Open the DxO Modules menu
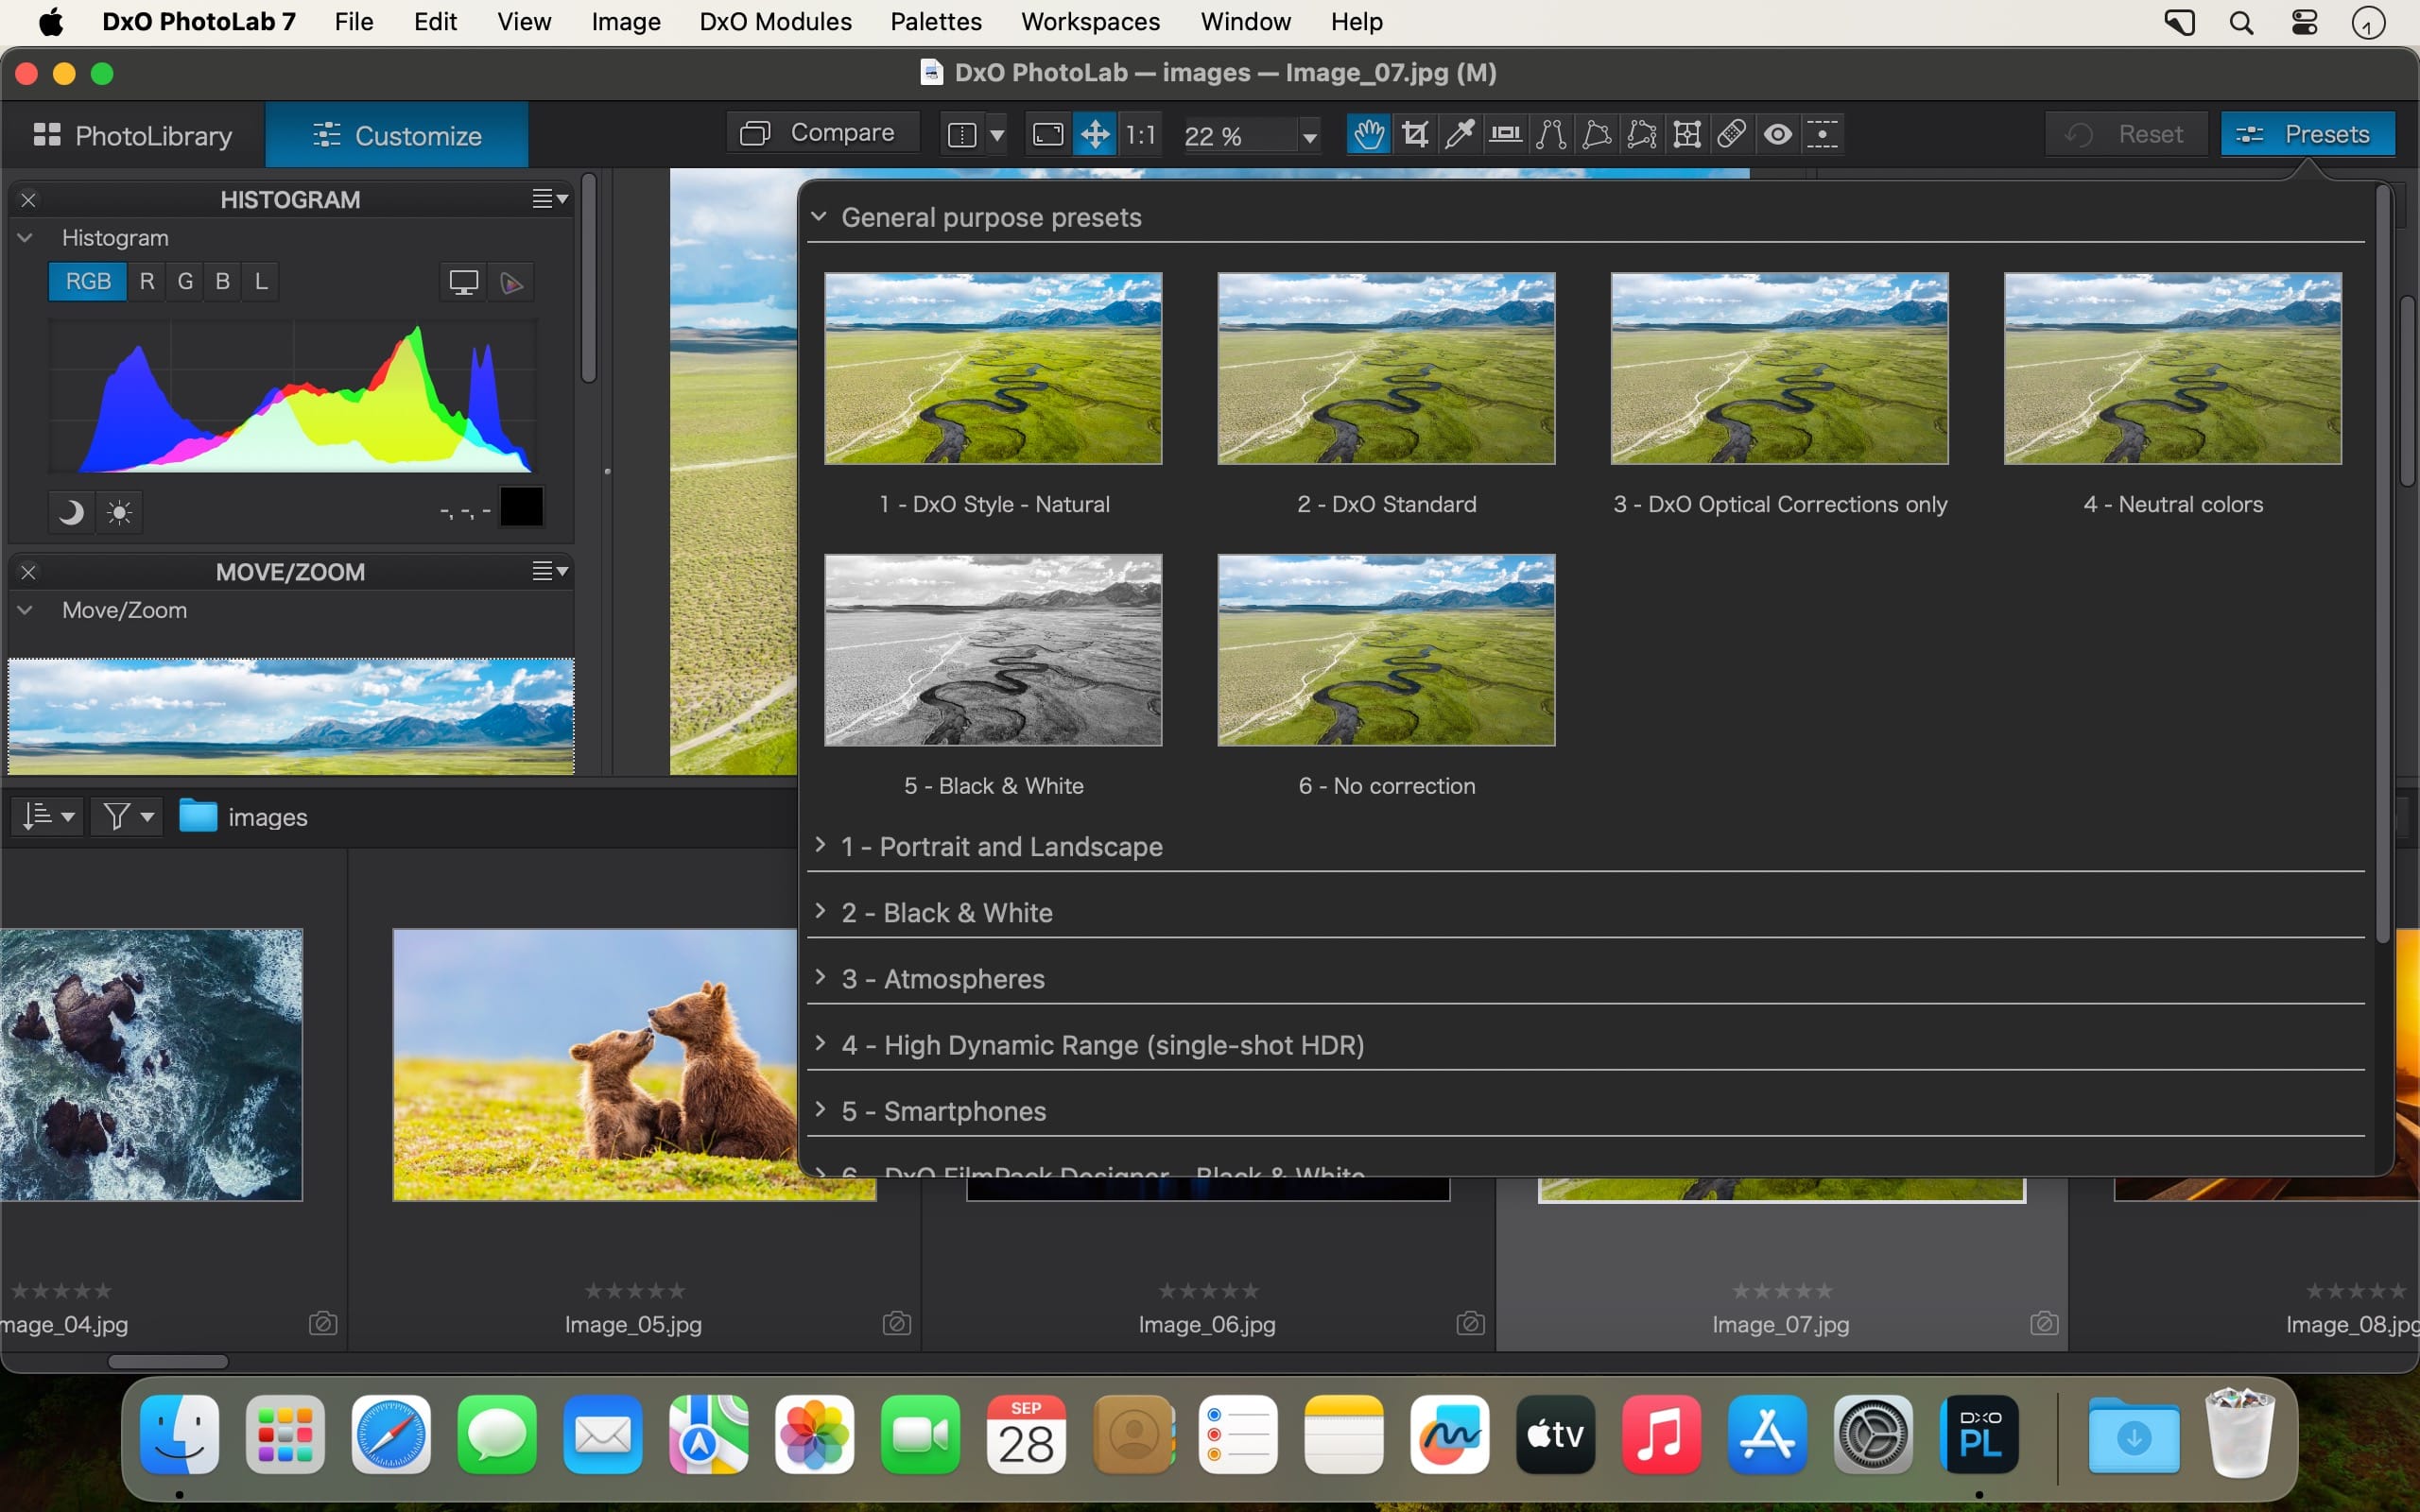 [775, 22]
